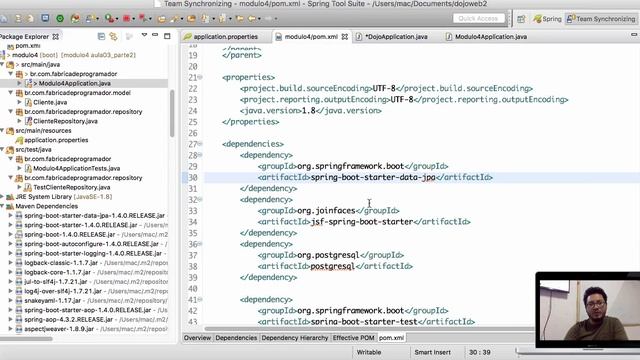640x360 pixels.
Task: Close the Package Explorer view tab
Action: click(56, 36)
